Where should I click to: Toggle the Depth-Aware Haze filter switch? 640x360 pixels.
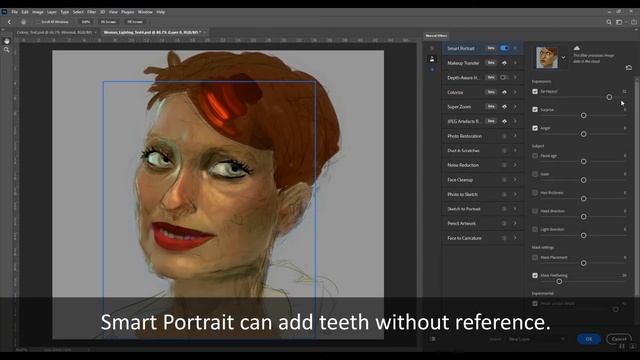tap(504, 78)
